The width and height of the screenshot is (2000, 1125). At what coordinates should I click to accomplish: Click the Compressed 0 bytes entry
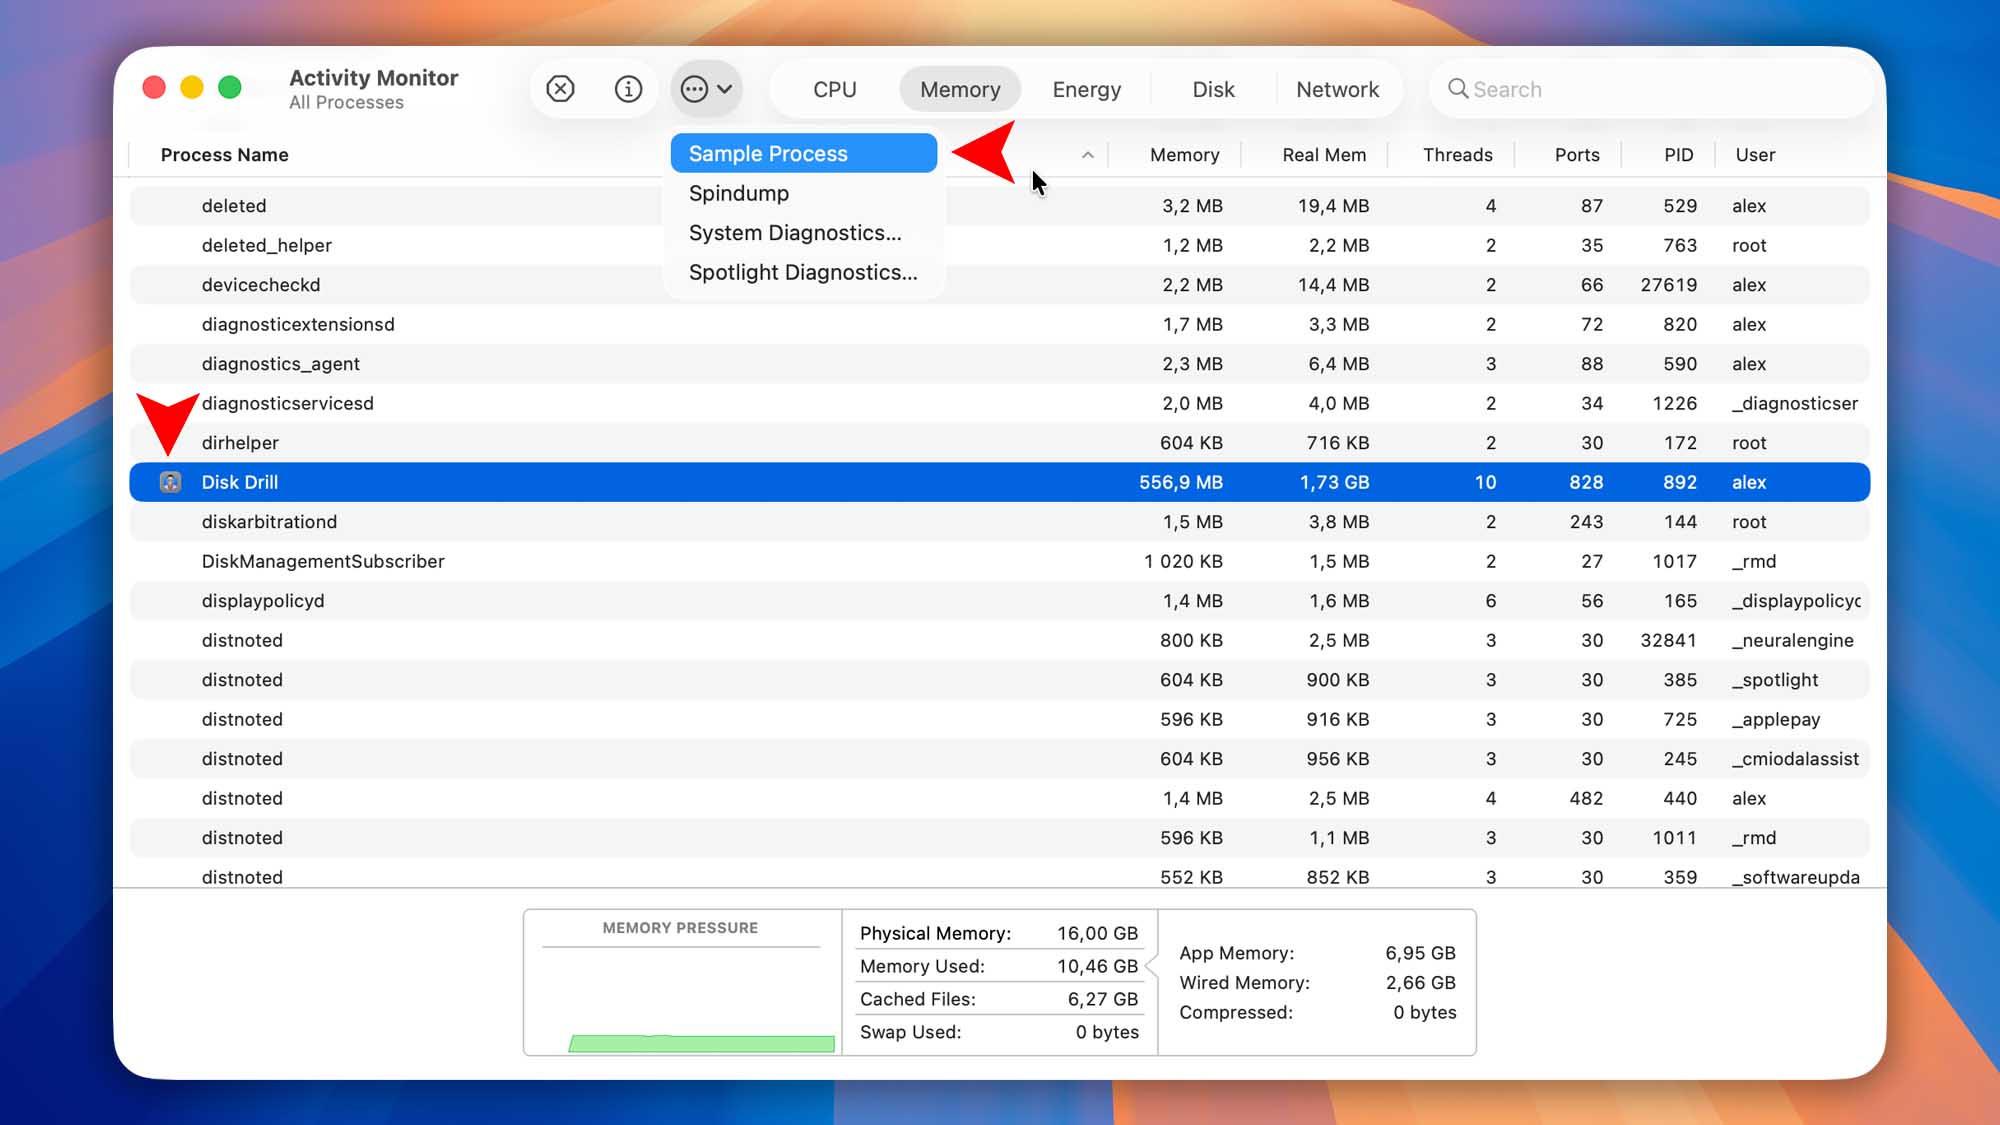pos(1317,1012)
